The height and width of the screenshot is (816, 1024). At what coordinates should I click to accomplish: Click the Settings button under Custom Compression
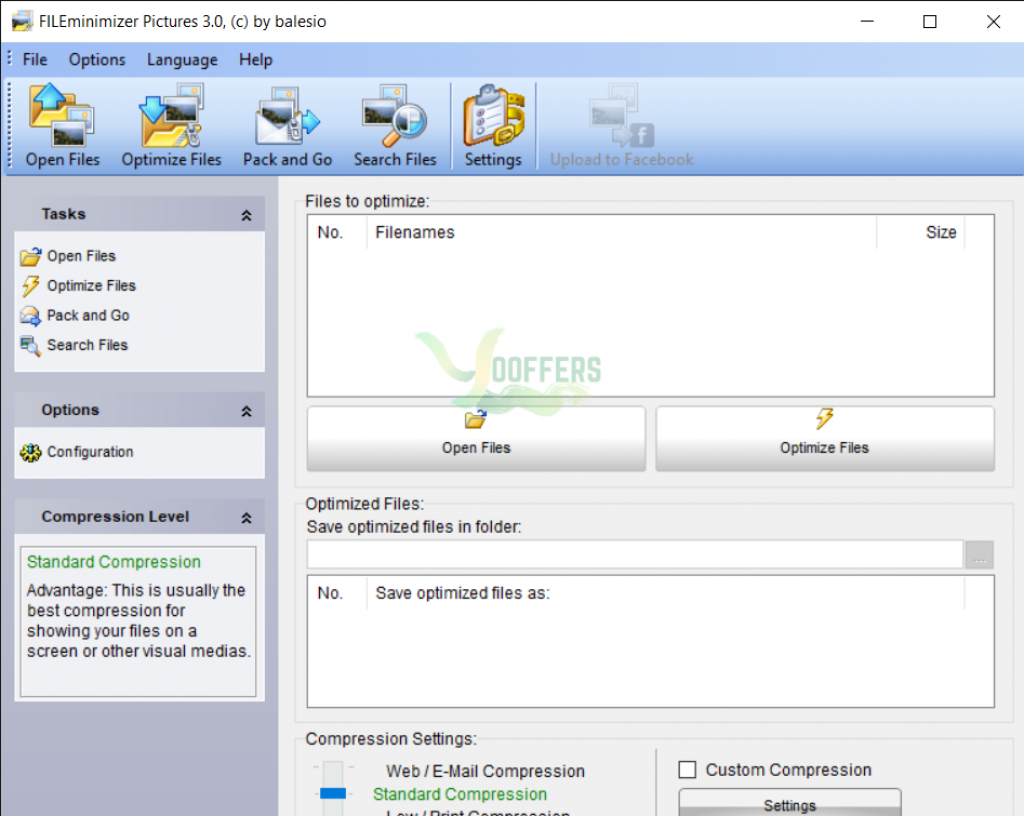coord(790,804)
